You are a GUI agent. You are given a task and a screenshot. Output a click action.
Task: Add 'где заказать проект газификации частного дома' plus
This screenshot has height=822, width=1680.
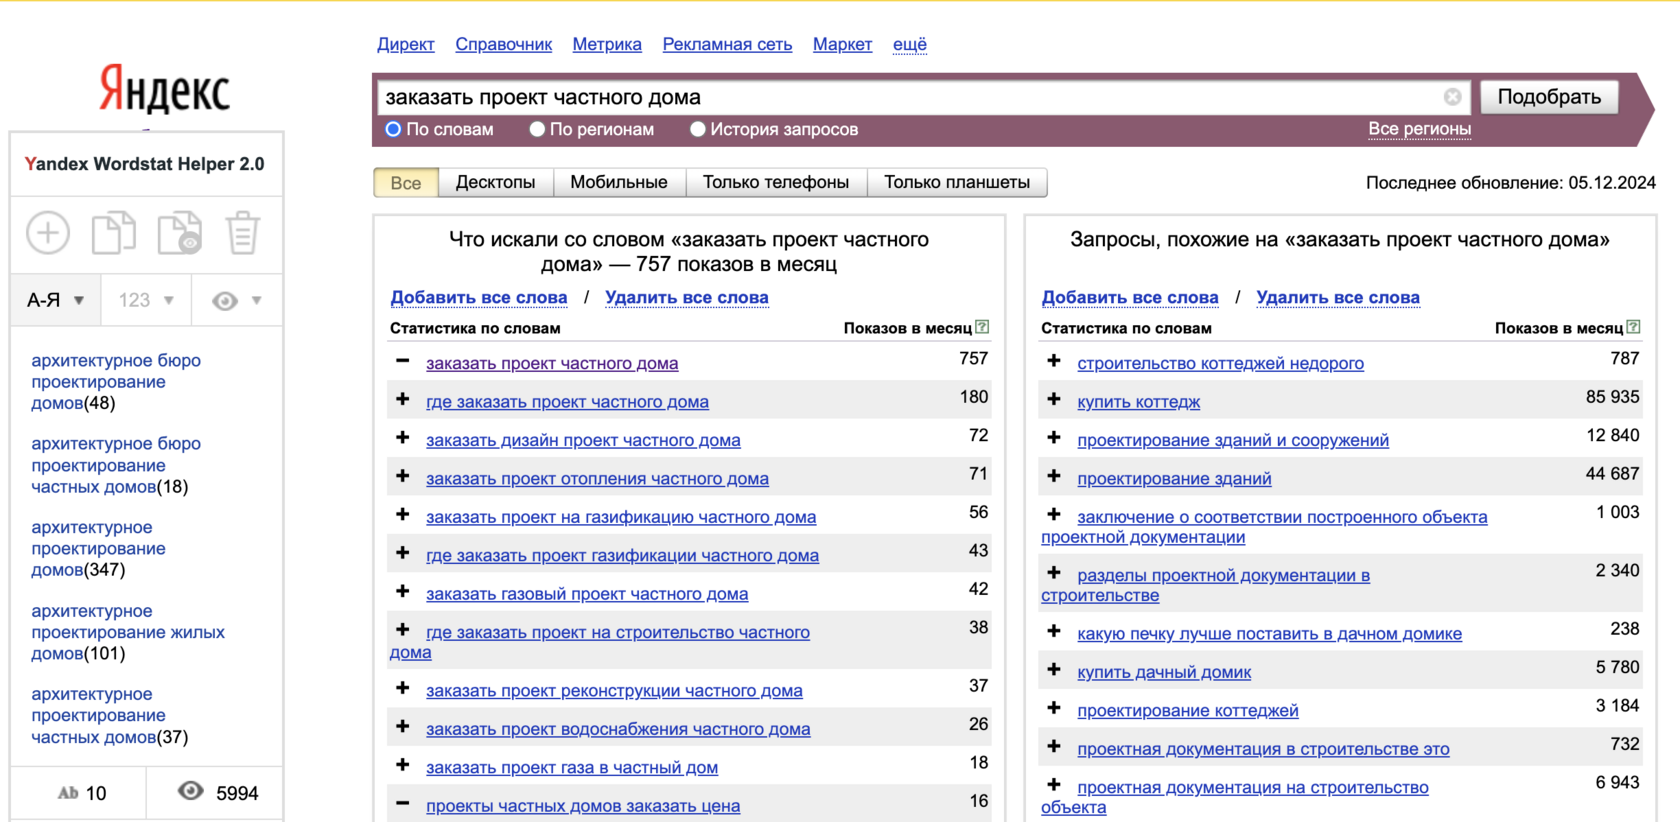pyautogui.click(x=402, y=553)
